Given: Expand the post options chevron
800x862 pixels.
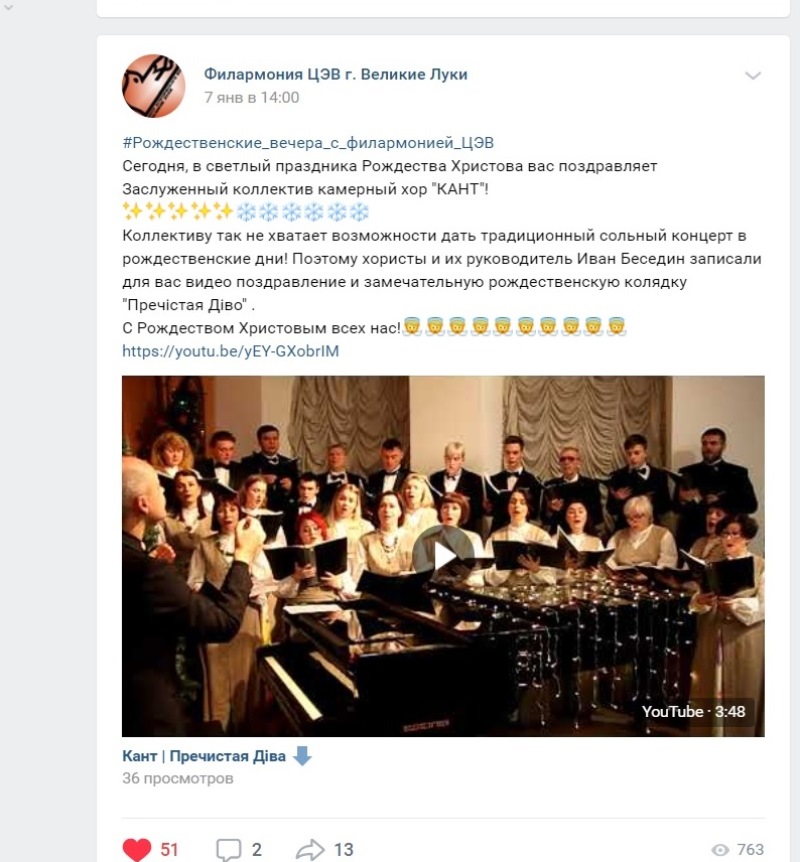Looking at the screenshot, I should [x=753, y=75].
